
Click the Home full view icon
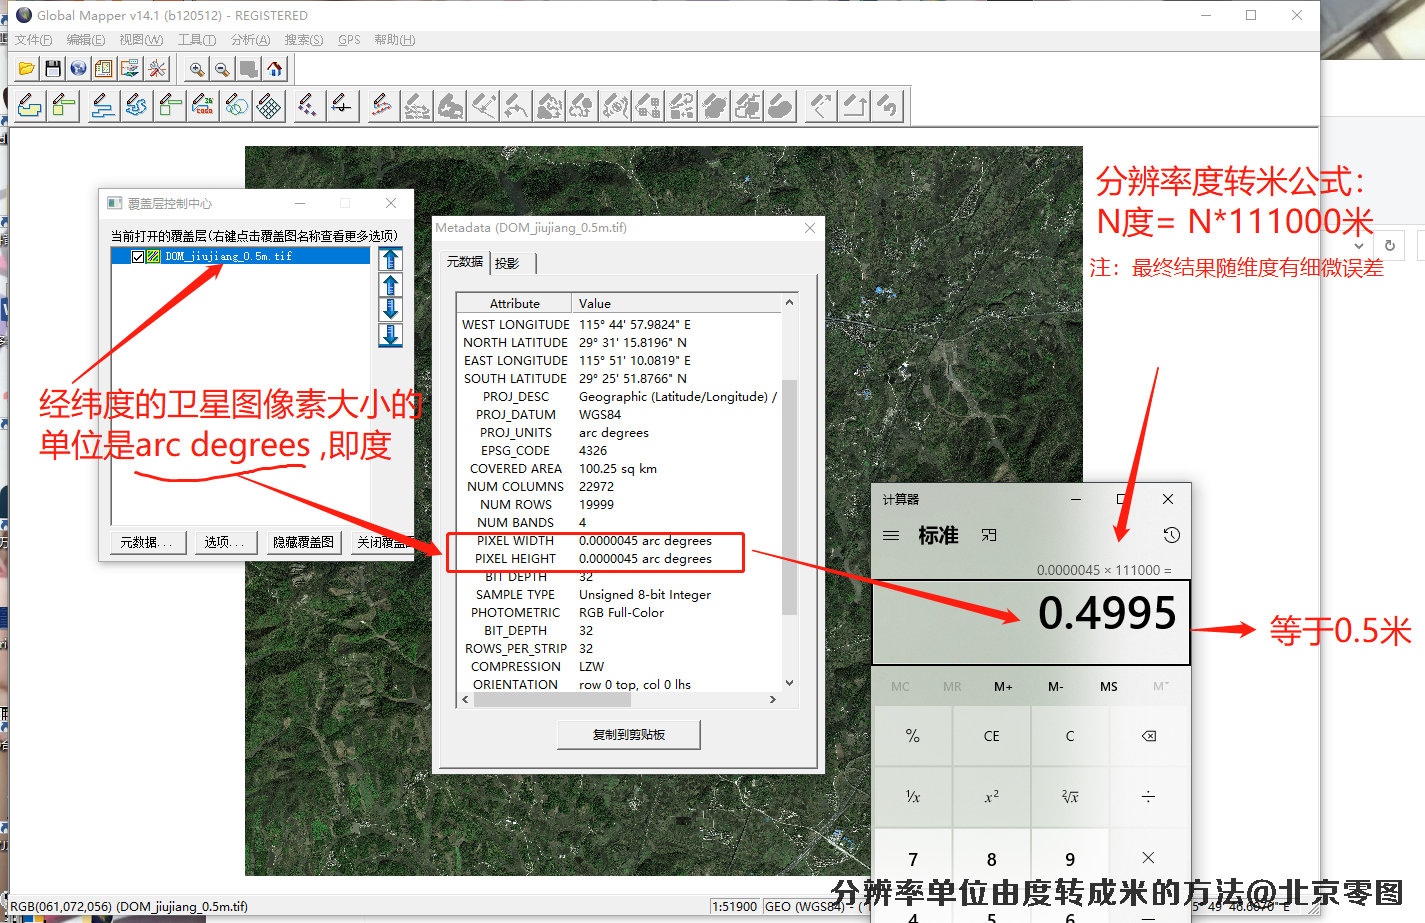(274, 69)
